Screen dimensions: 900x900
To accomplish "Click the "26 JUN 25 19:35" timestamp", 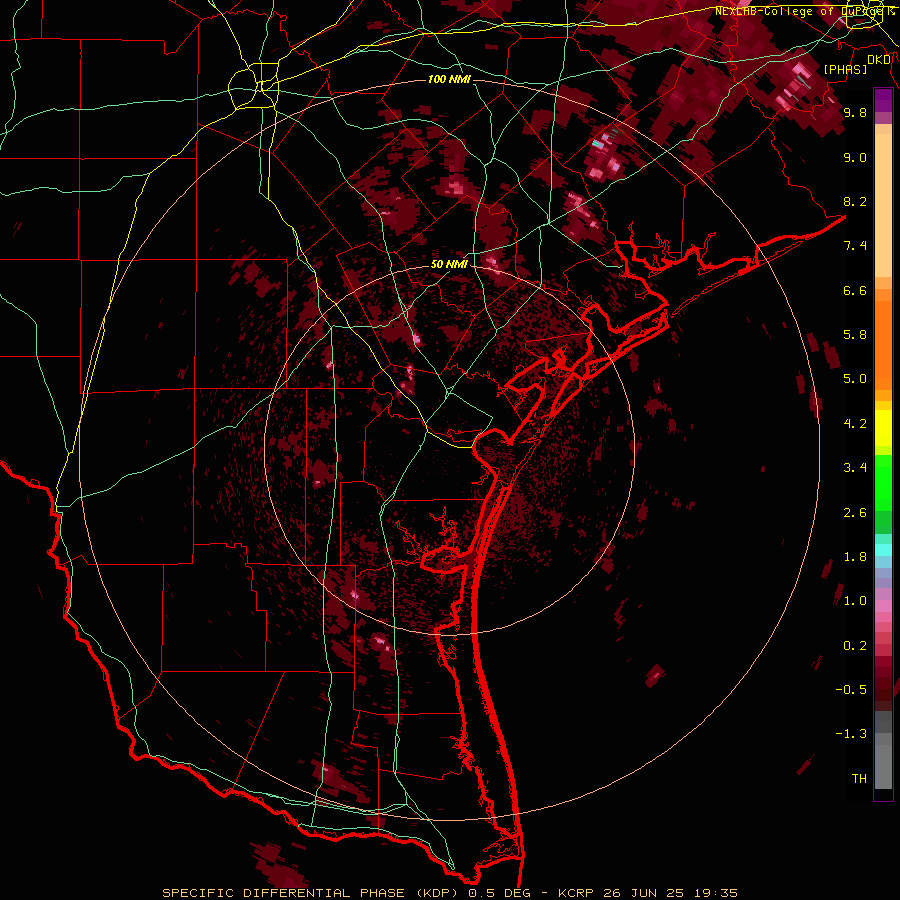I will coord(671,893).
